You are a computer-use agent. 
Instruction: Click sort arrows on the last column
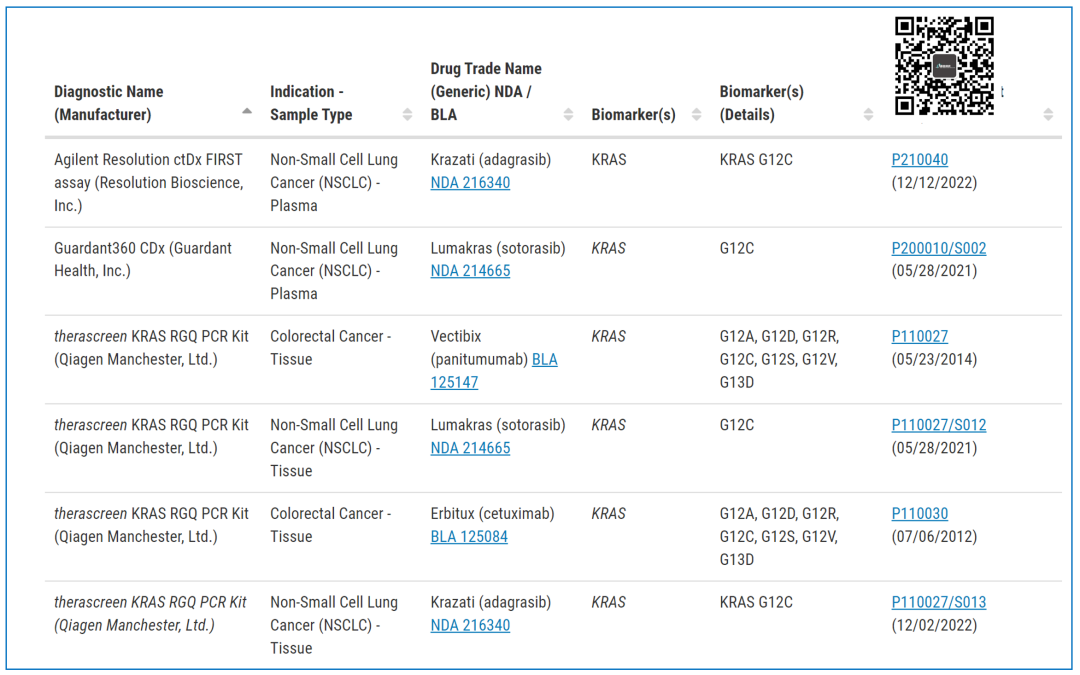pos(1047,115)
